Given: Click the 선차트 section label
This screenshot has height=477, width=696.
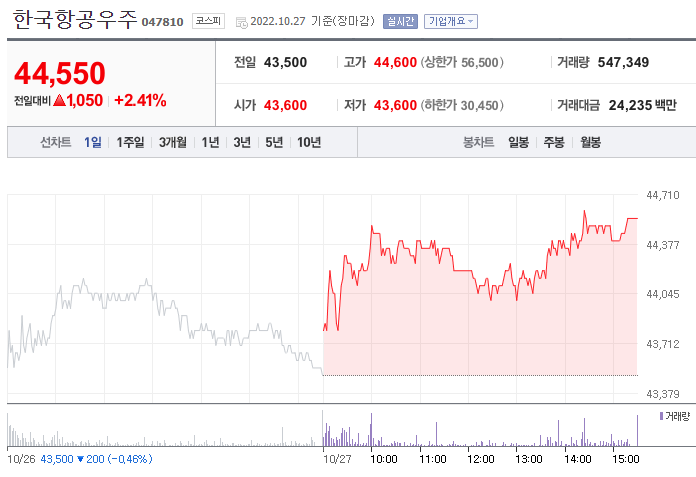Looking at the screenshot, I should click(55, 142).
